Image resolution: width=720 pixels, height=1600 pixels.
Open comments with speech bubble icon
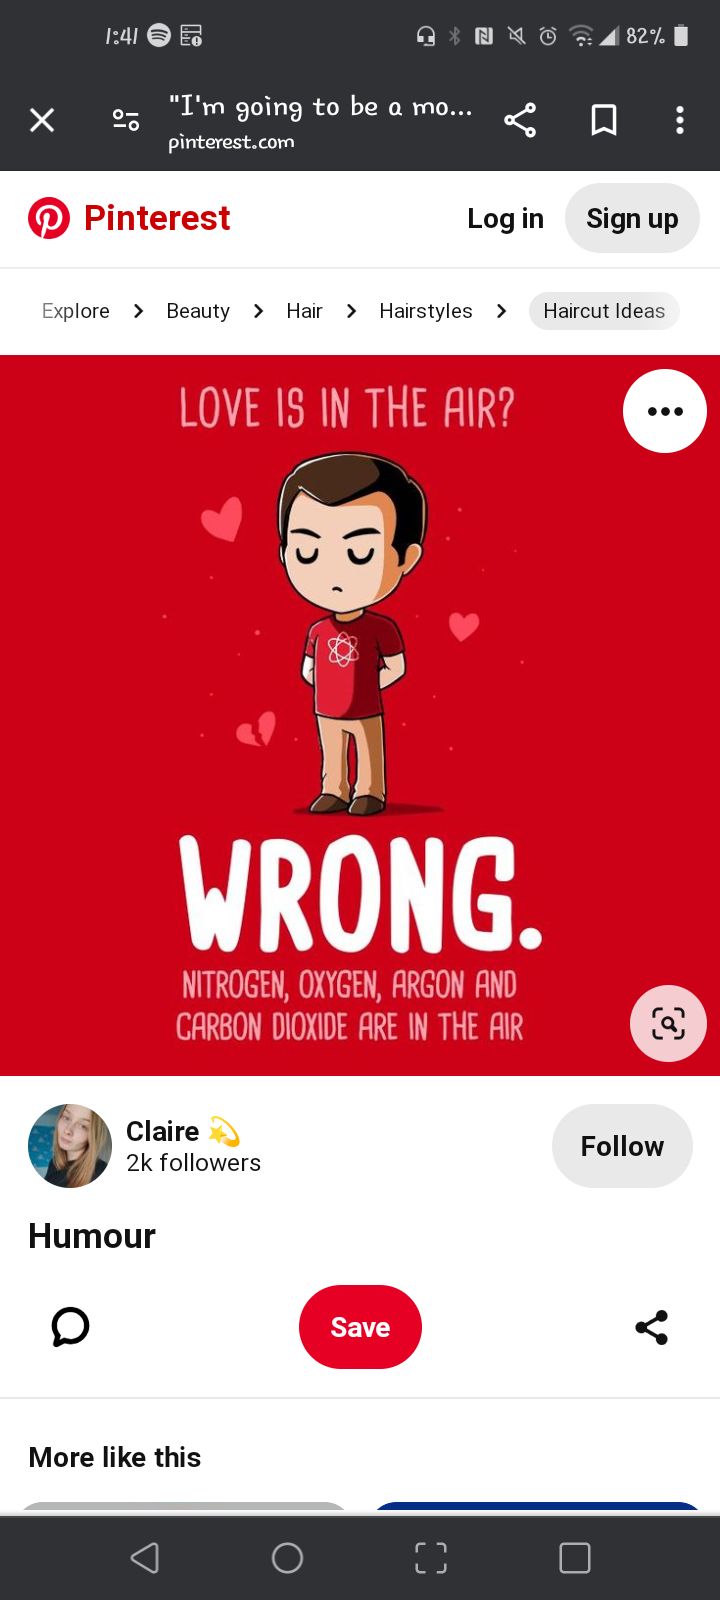tap(70, 1327)
